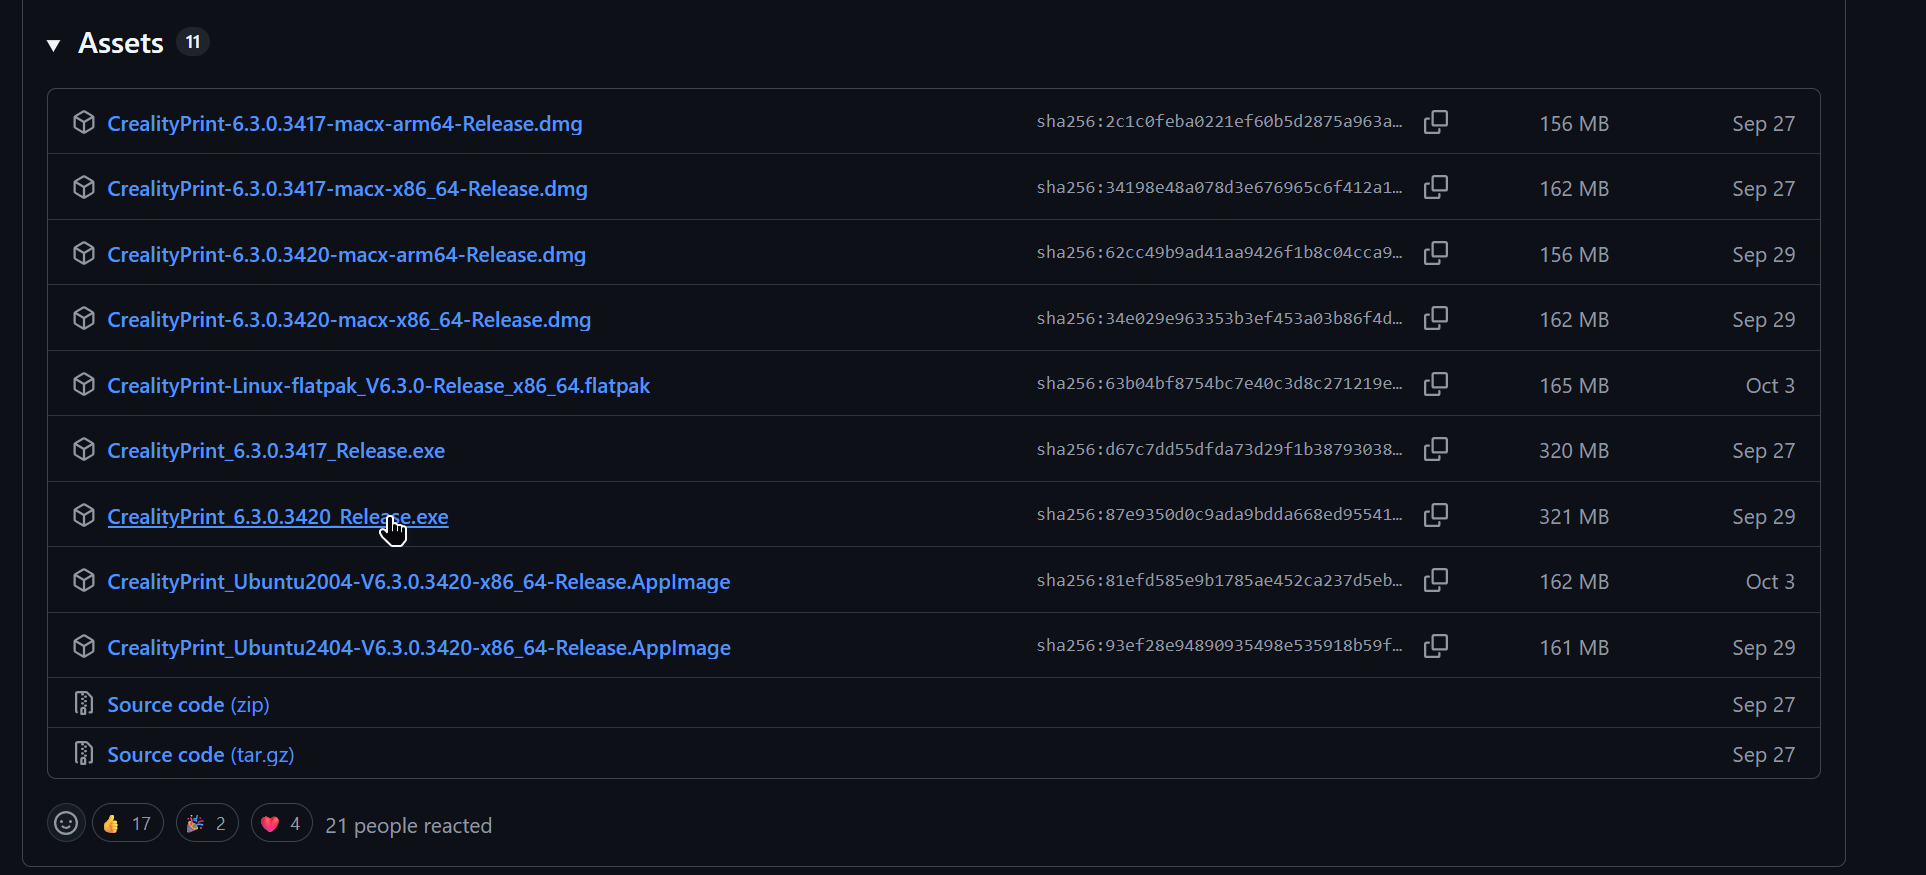Download Source code (zip)
This screenshot has height=875, width=1926.
(x=188, y=705)
